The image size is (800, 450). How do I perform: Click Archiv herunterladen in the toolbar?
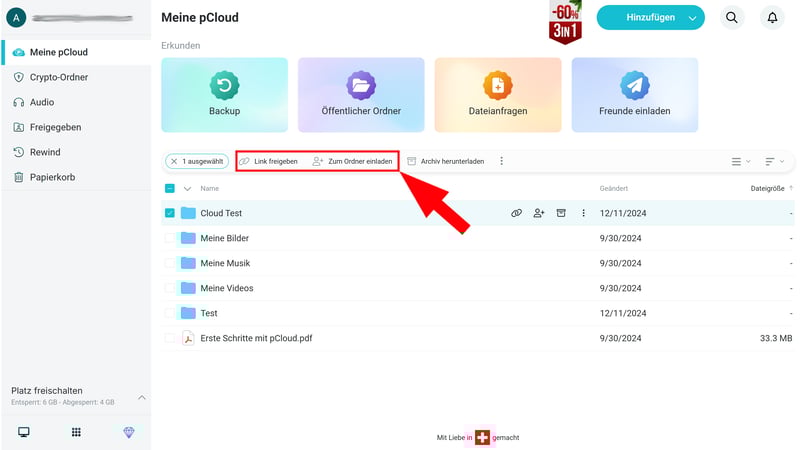click(x=445, y=161)
